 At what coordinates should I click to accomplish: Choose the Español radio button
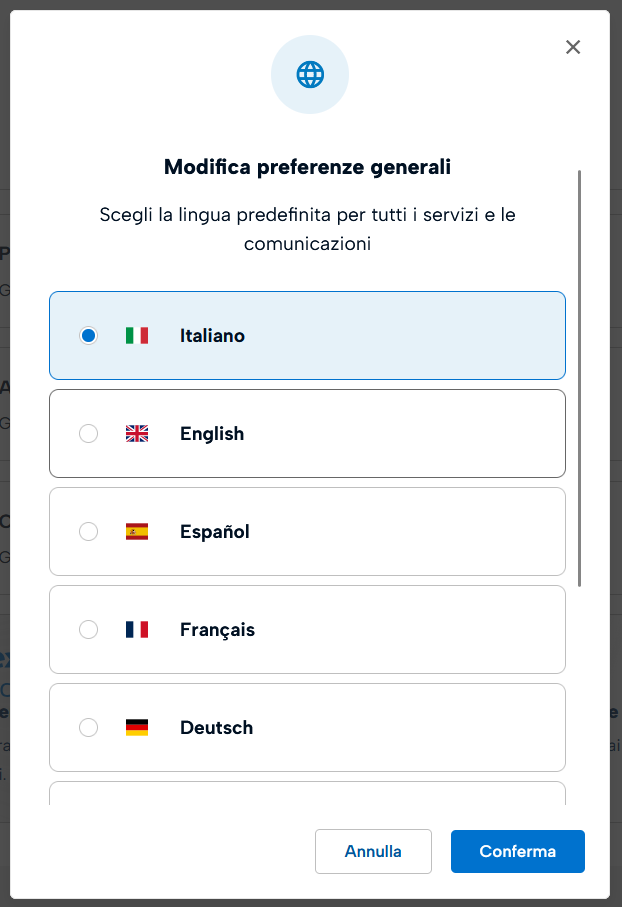89,532
